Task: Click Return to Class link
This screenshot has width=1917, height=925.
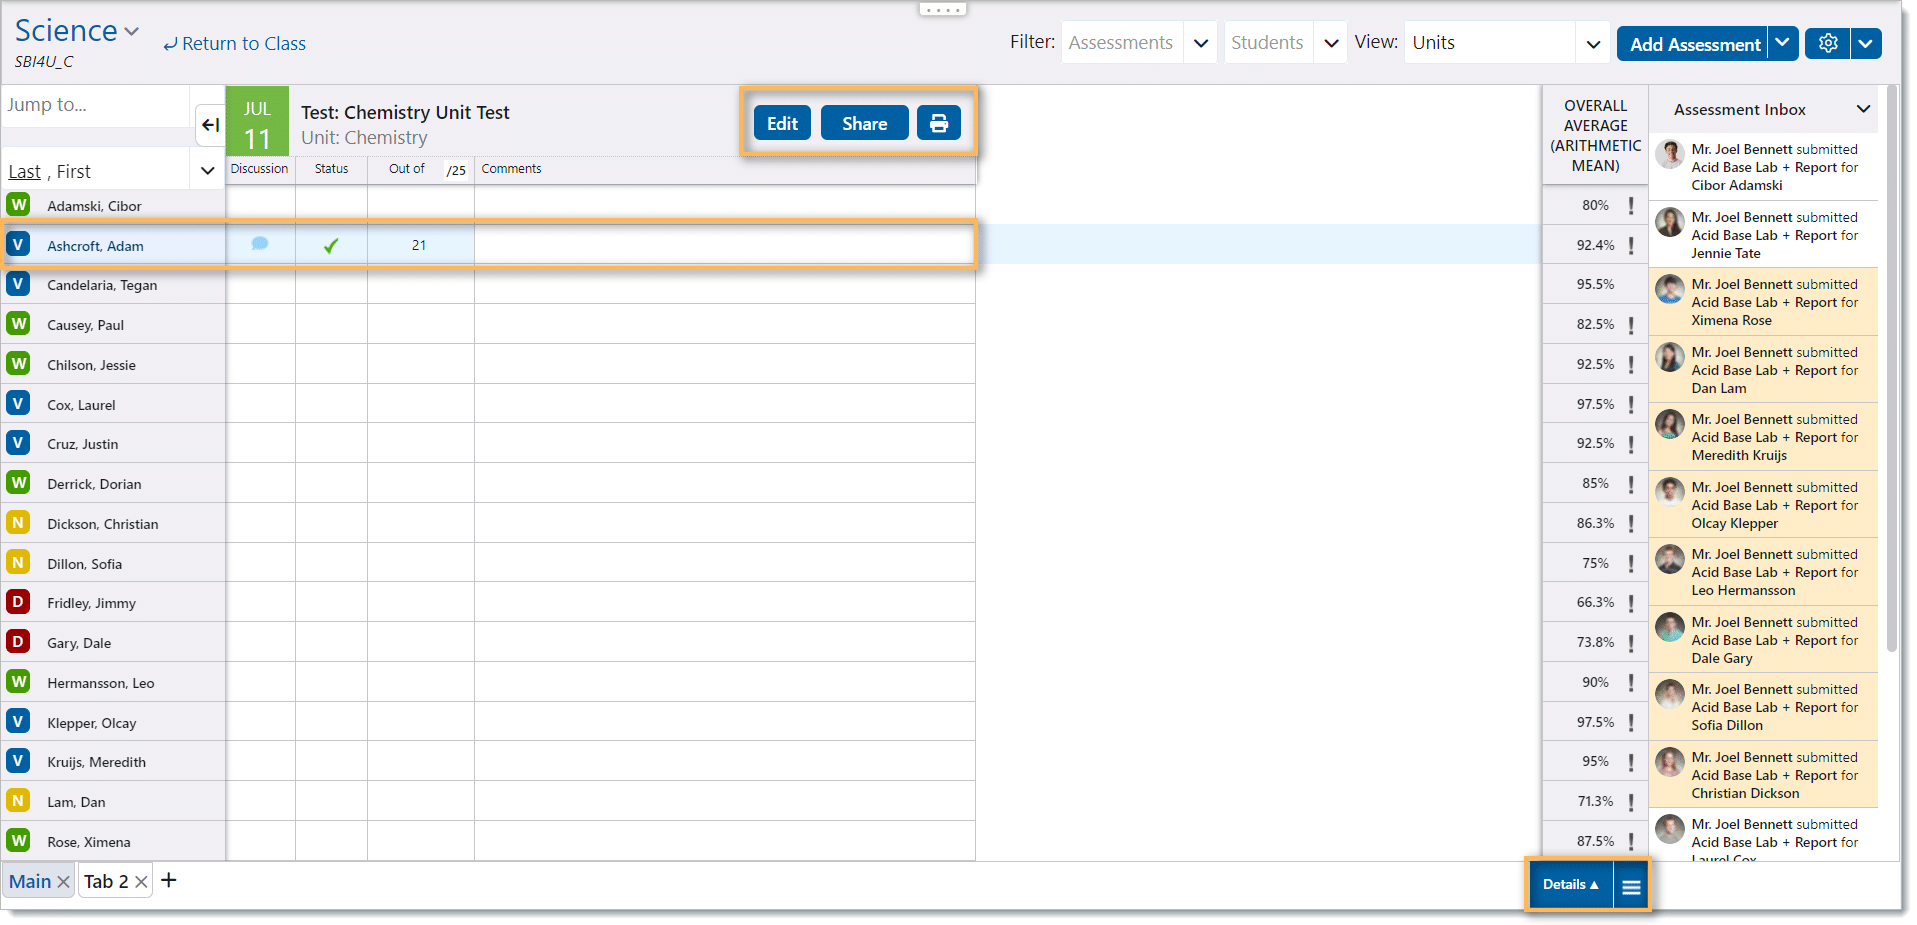Action: coord(235,44)
